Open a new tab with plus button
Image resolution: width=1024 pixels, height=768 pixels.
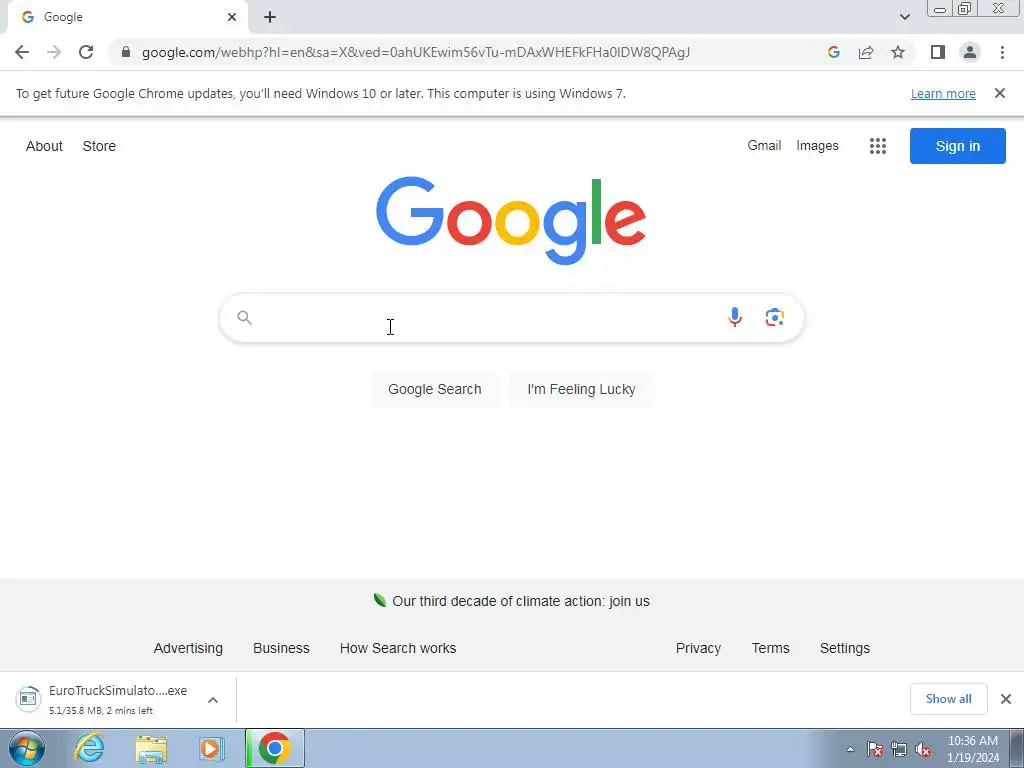(270, 17)
